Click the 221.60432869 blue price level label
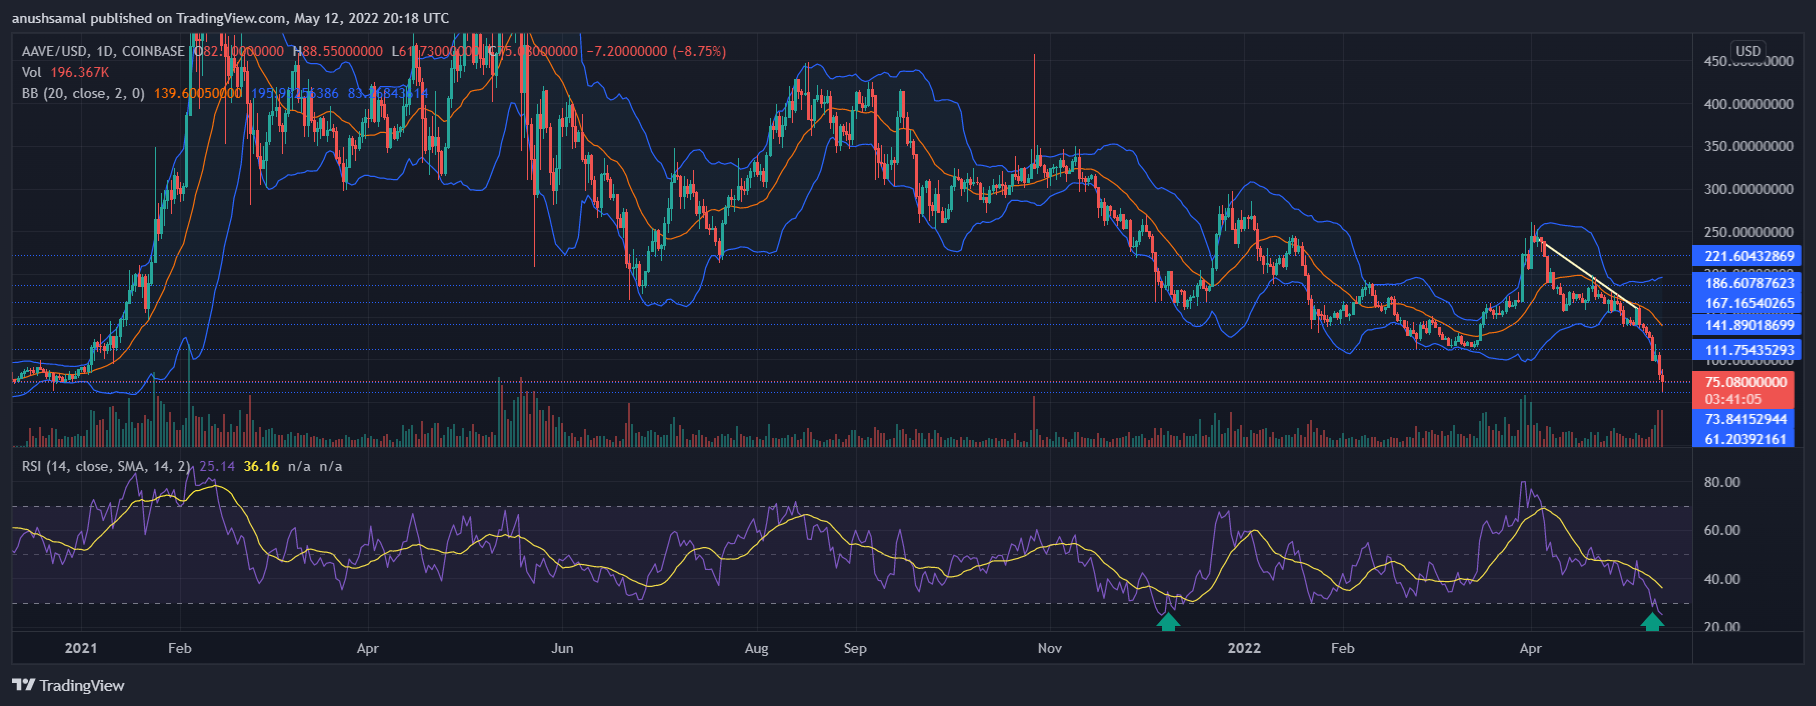Image resolution: width=1816 pixels, height=706 pixels. 1745,256
